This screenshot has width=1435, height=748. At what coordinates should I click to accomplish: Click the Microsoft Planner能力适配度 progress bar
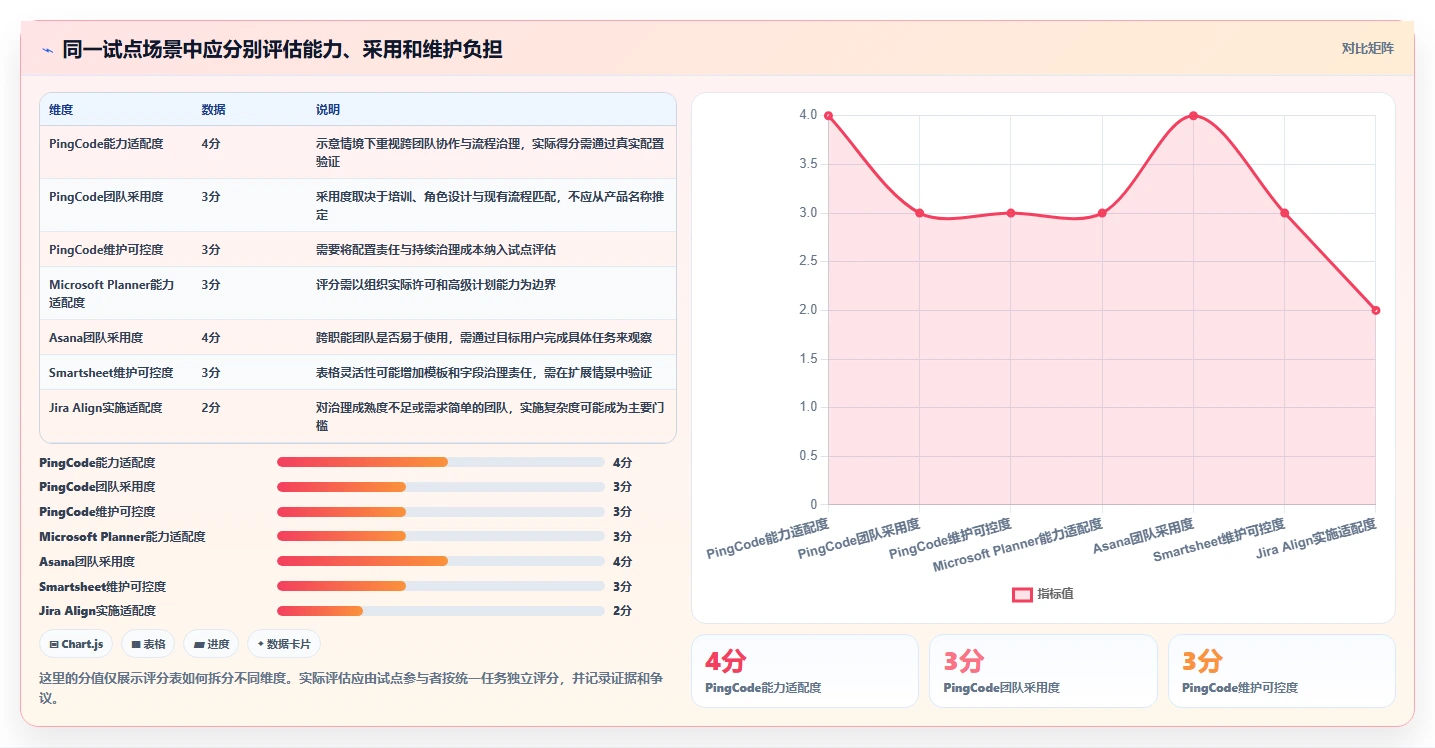pyautogui.click(x=440, y=537)
